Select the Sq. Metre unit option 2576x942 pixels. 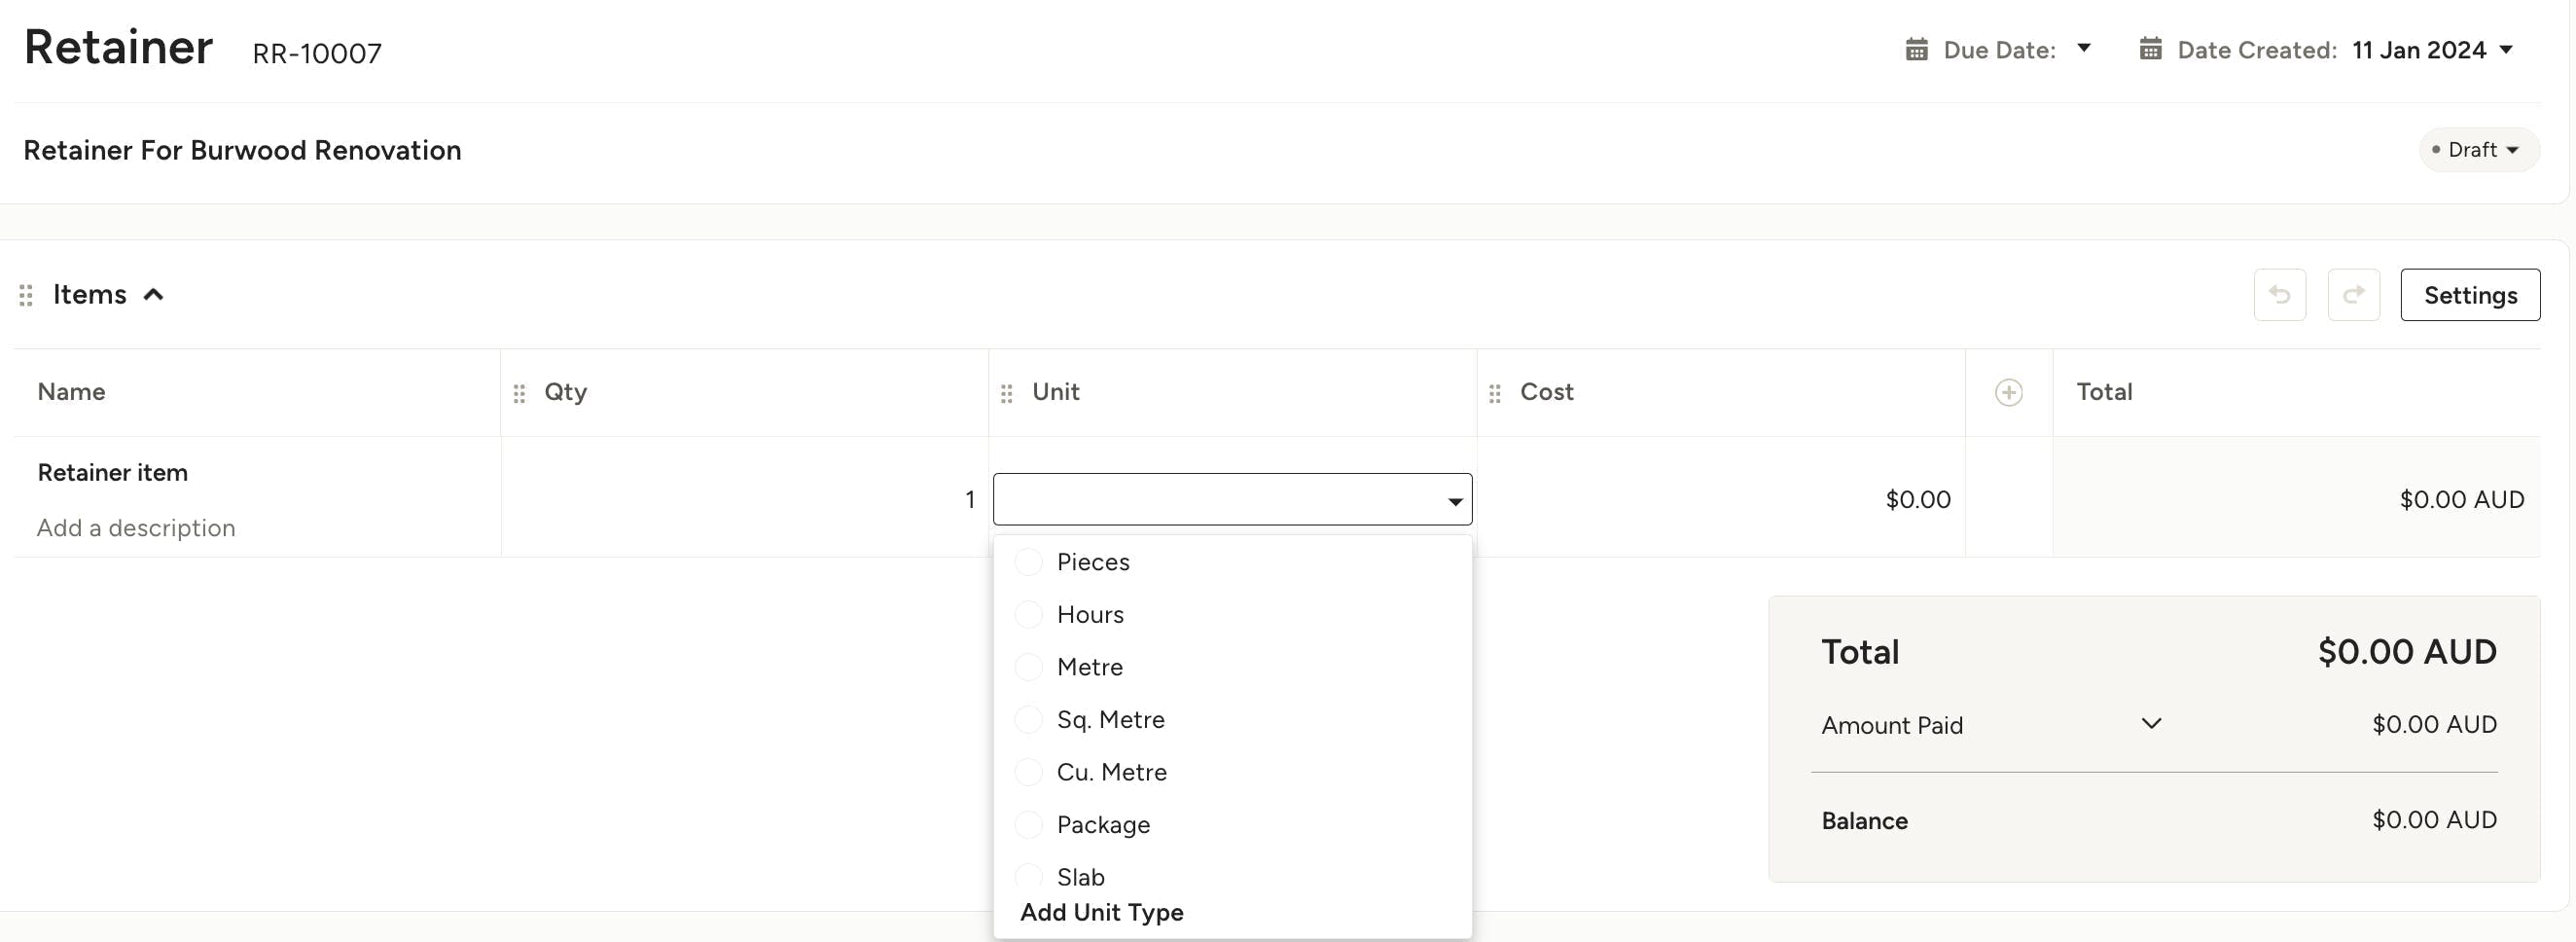(x=1110, y=720)
